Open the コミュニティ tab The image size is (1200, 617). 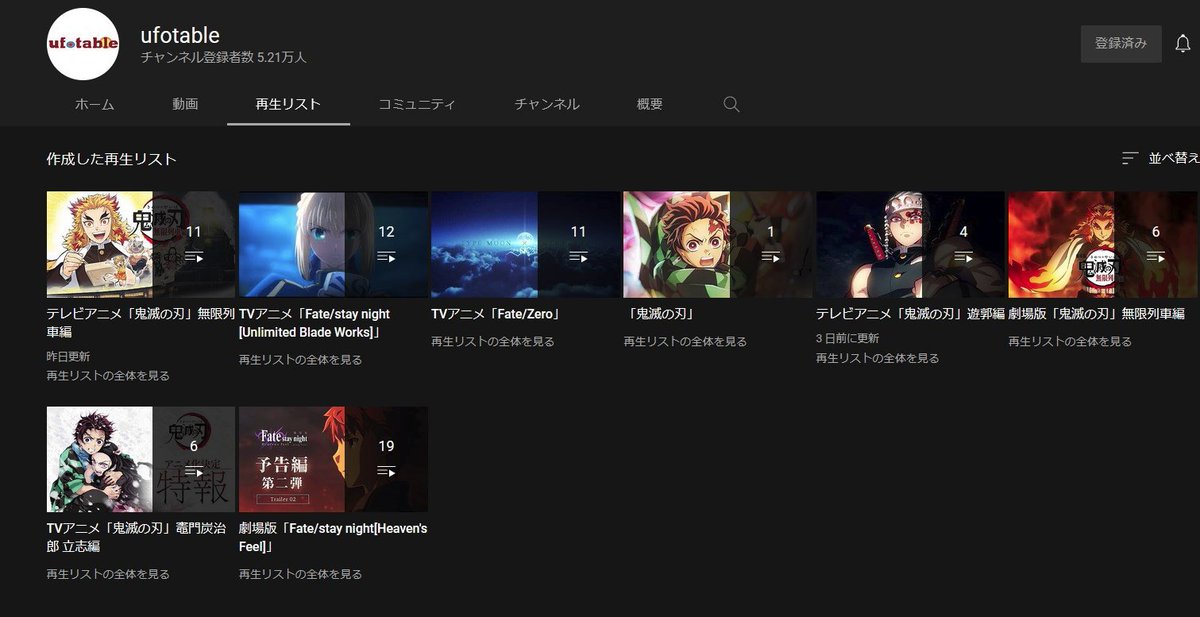(417, 104)
